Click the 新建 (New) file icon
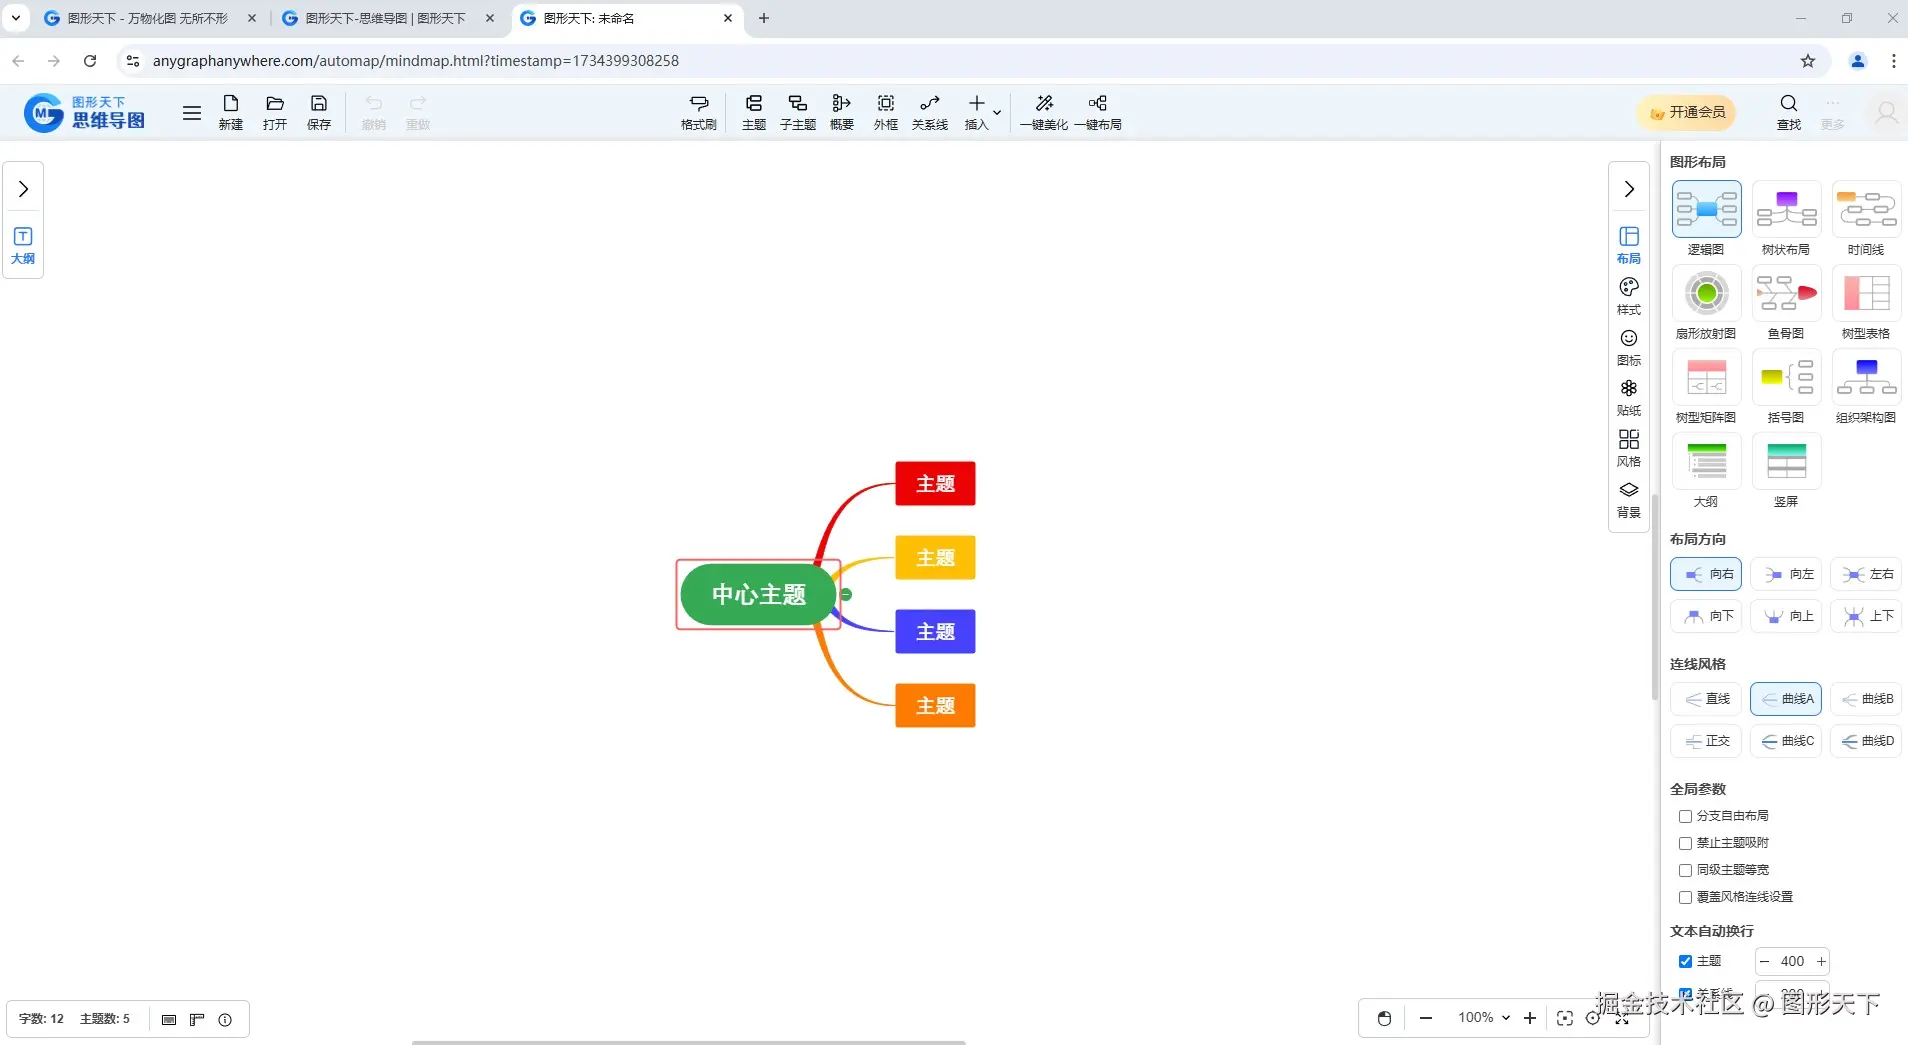This screenshot has width=1908, height=1045. pos(231,112)
